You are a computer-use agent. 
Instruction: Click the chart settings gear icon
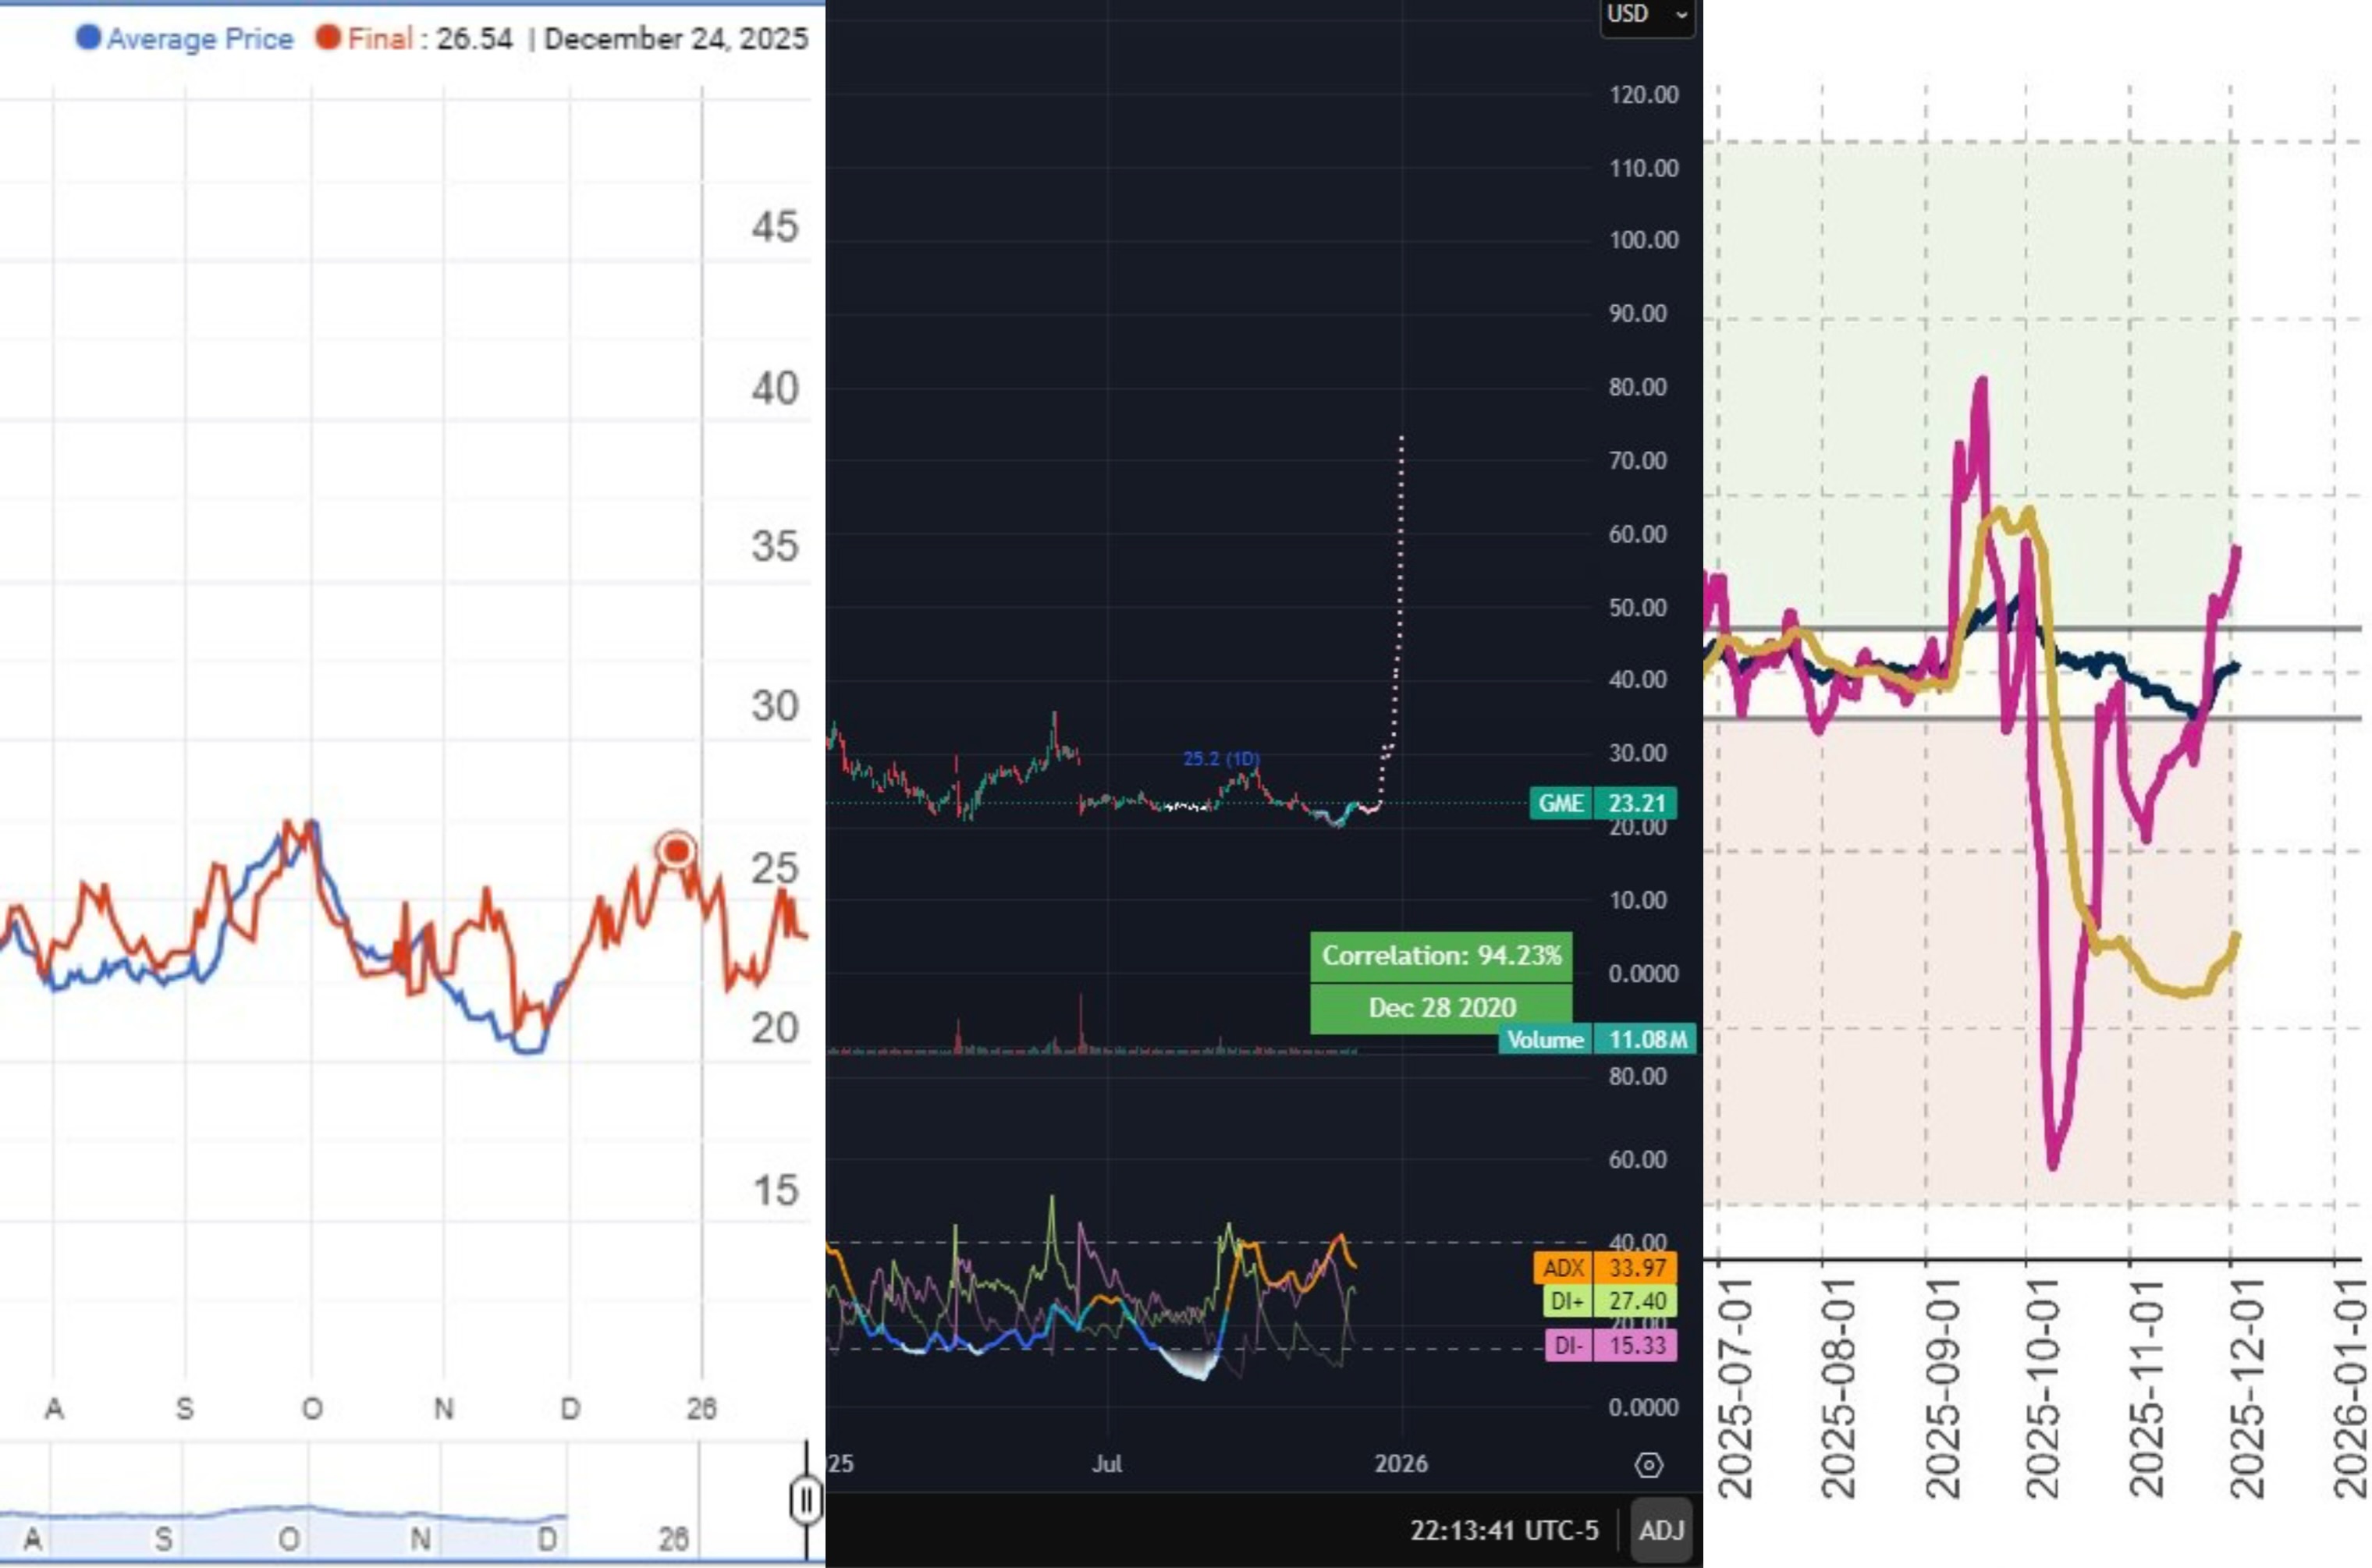(x=1648, y=1465)
